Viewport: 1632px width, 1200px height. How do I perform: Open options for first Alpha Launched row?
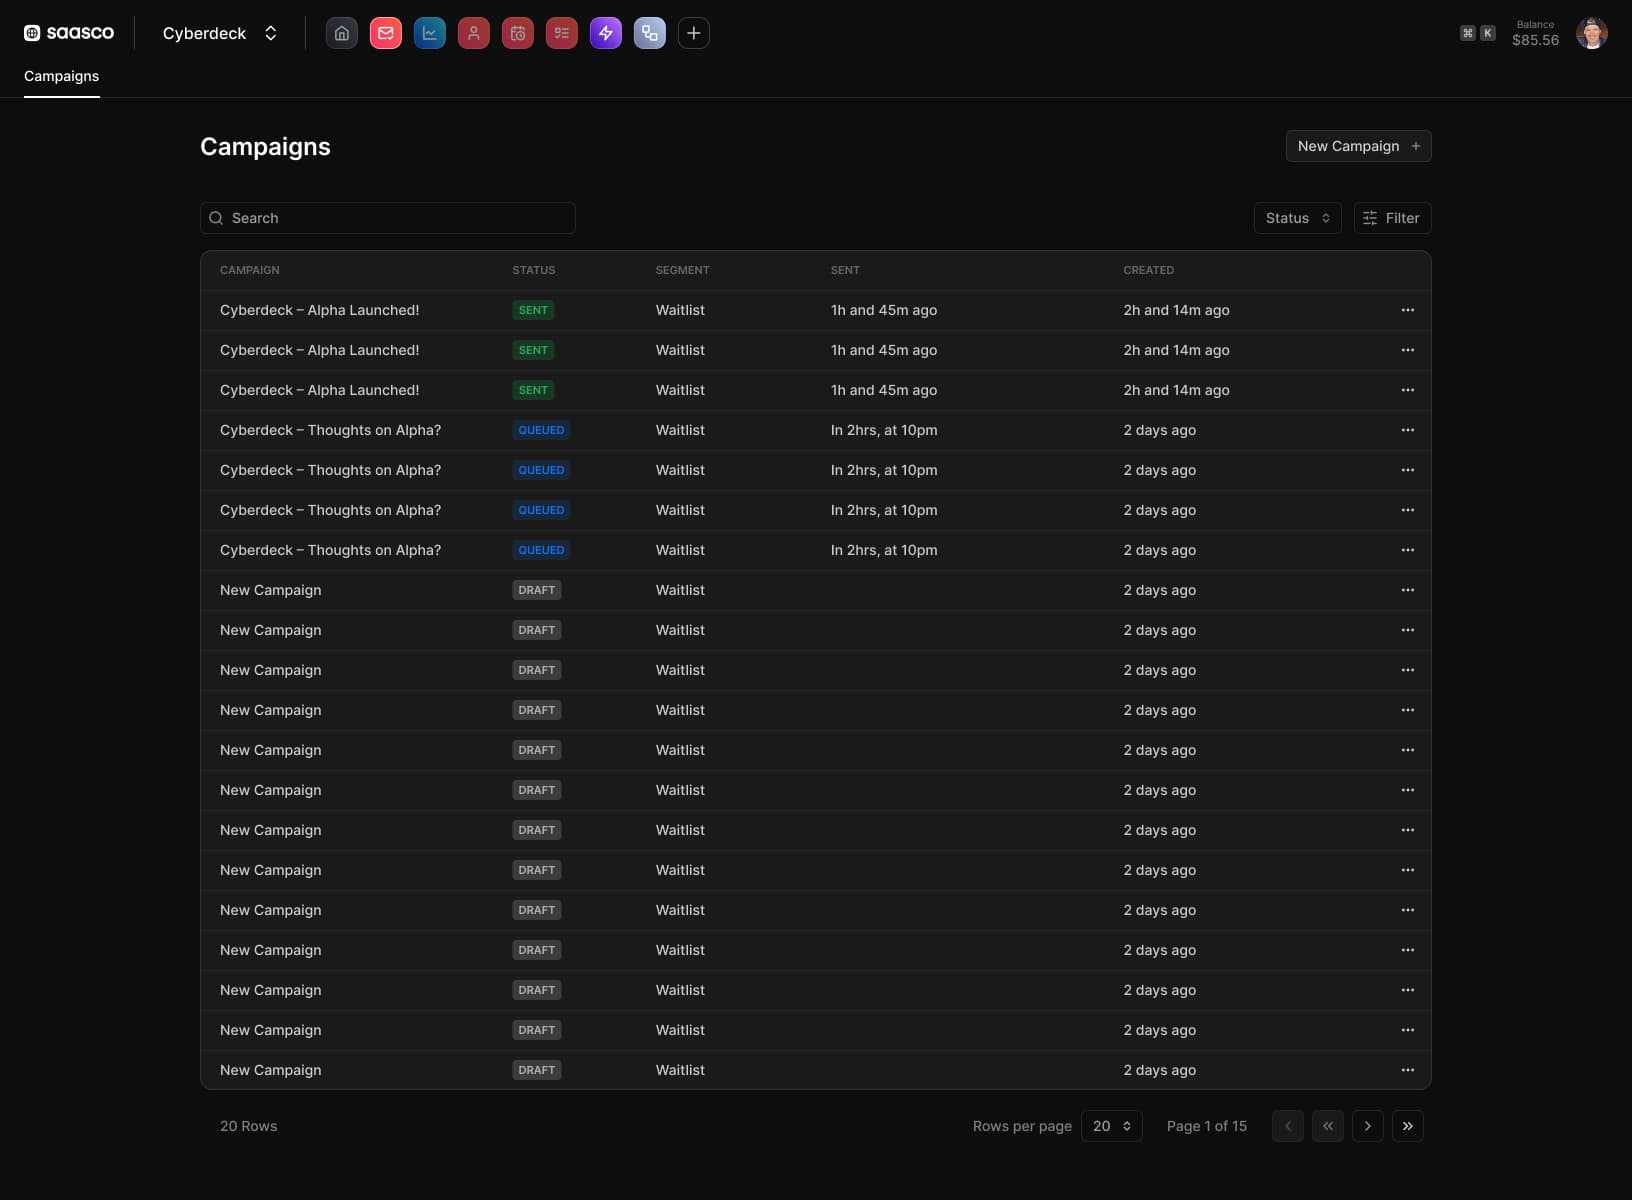point(1407,310)
